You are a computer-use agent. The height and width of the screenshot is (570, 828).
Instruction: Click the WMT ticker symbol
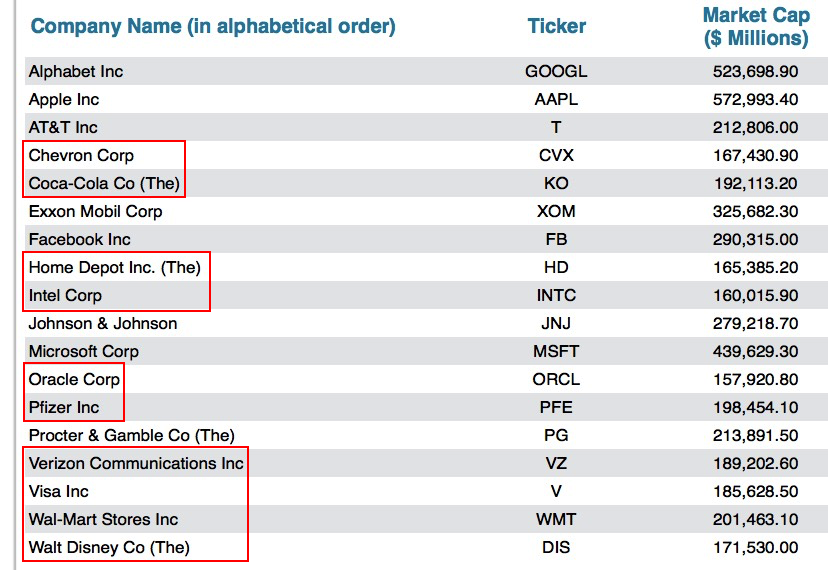point(556,520)
